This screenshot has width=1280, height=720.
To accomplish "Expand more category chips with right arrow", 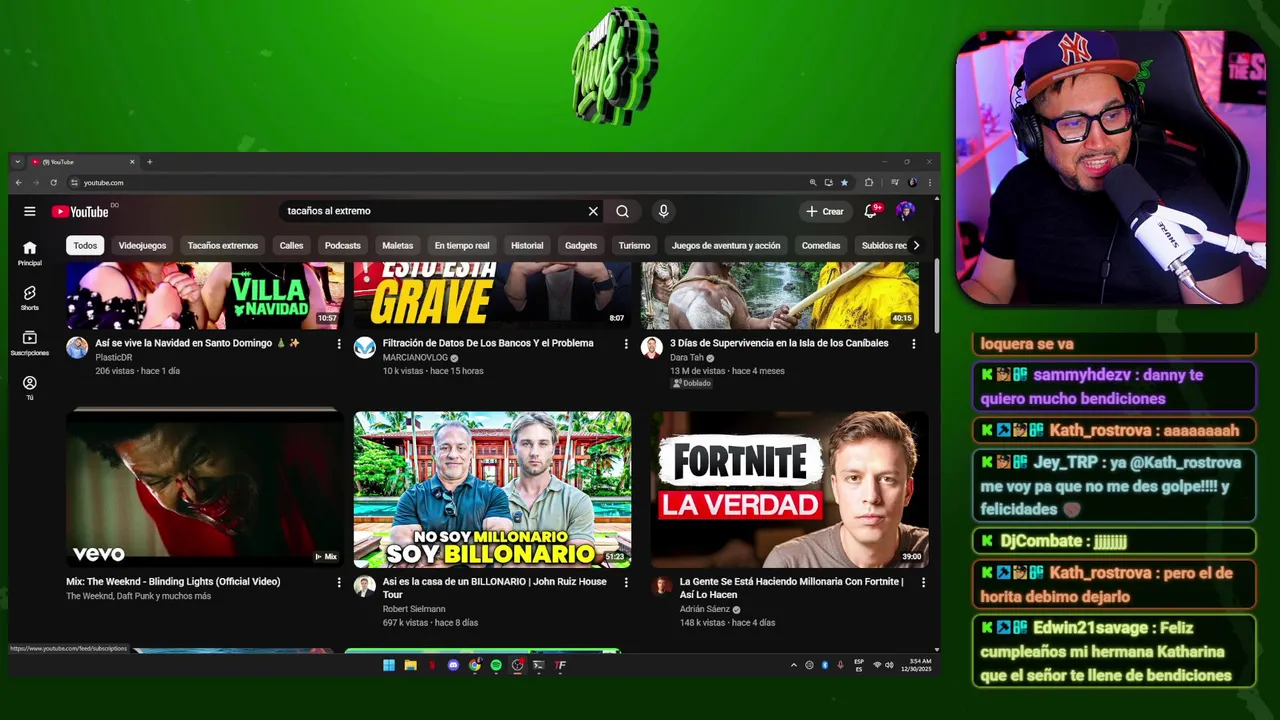I will coord(916,245).
